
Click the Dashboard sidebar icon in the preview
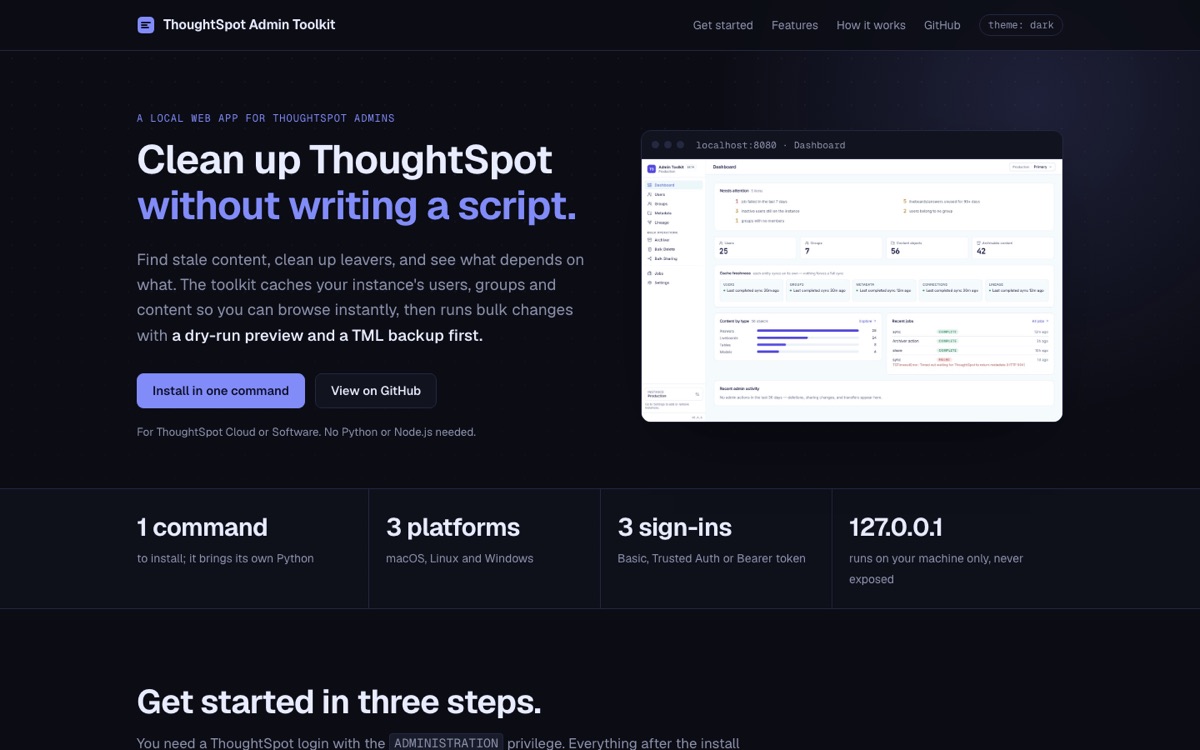[649, 185]
